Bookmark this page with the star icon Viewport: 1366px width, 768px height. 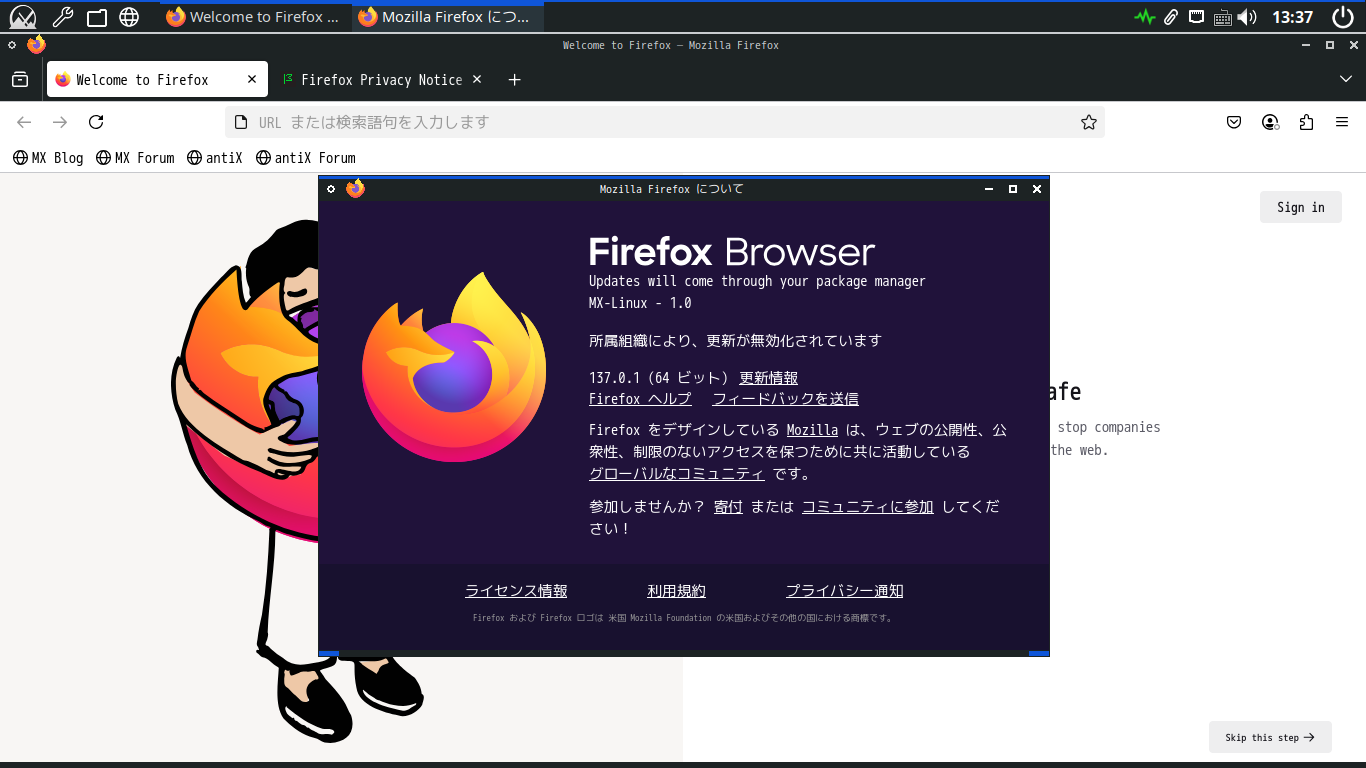(1089, 122)
